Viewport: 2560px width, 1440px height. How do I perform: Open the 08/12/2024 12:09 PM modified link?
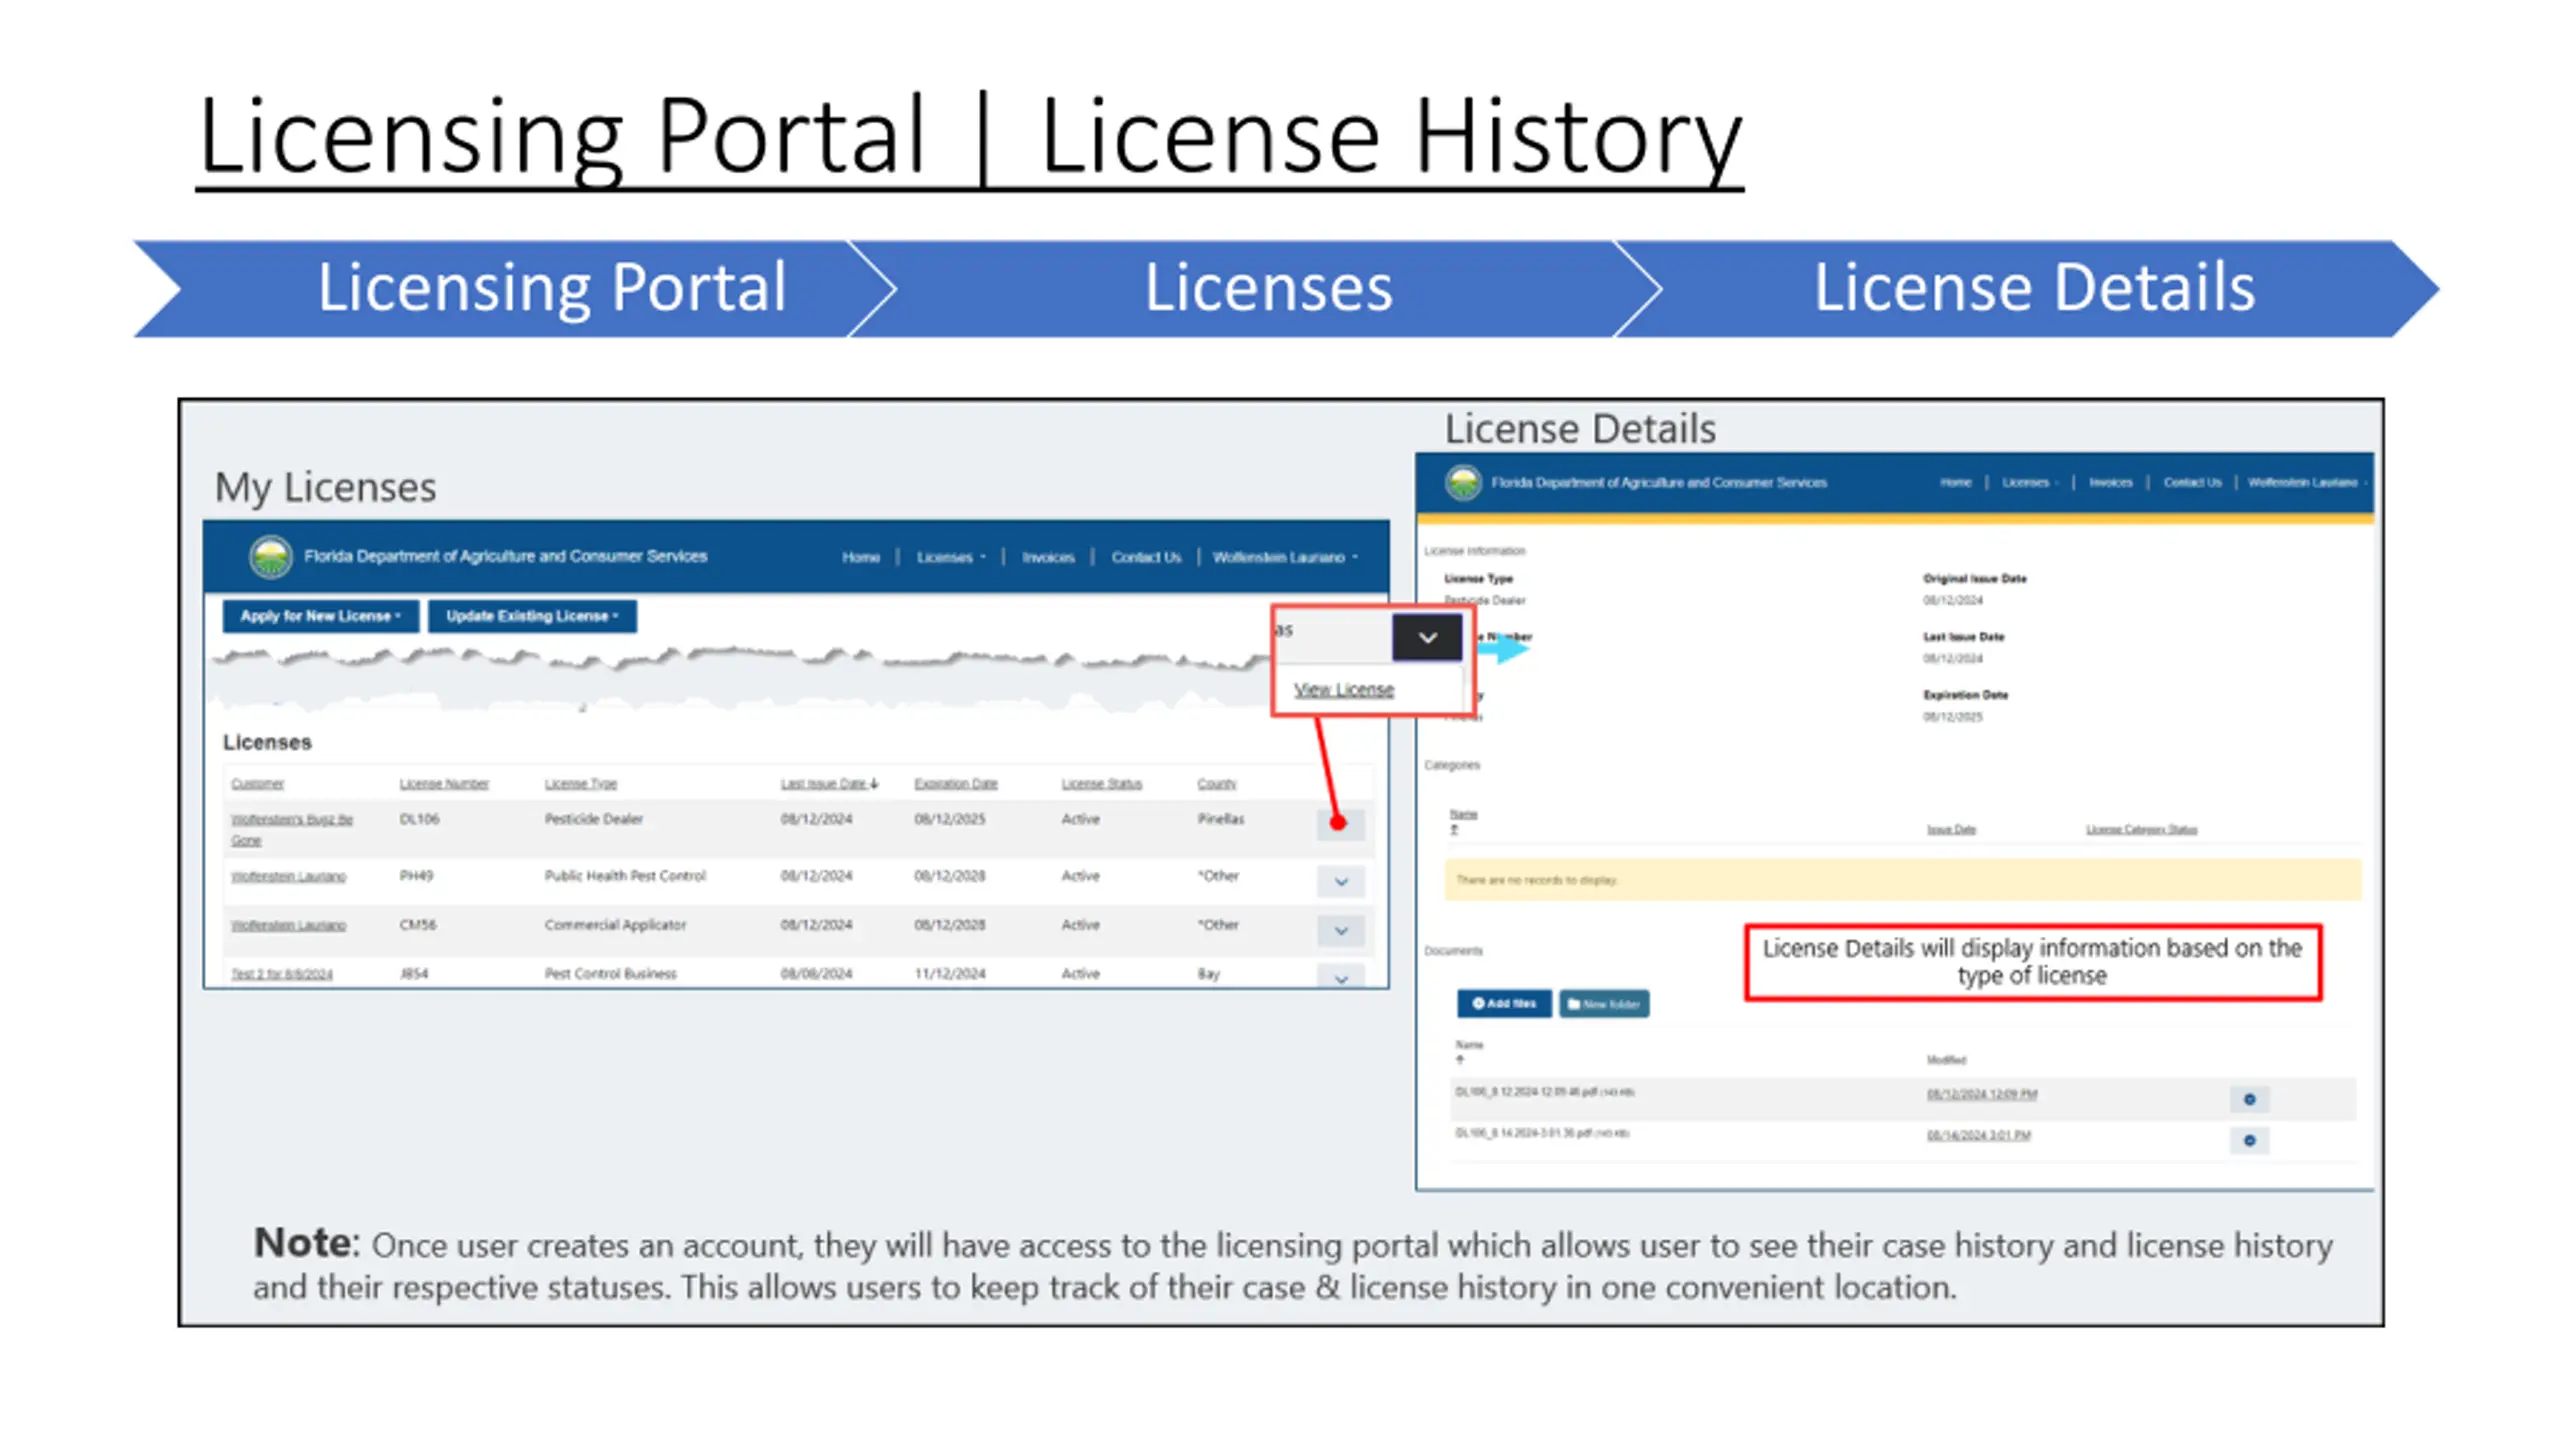pyautogui.click(x=1982, y=1095)
